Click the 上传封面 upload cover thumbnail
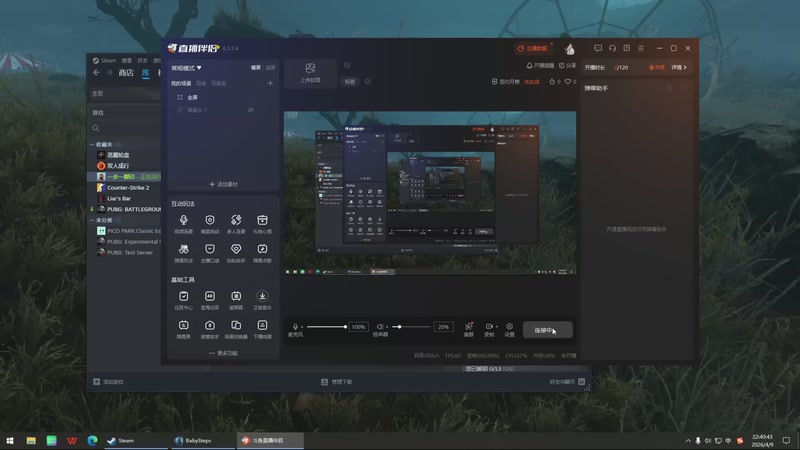This screenshot has height=450, width=800. click(x=310, y=72)
